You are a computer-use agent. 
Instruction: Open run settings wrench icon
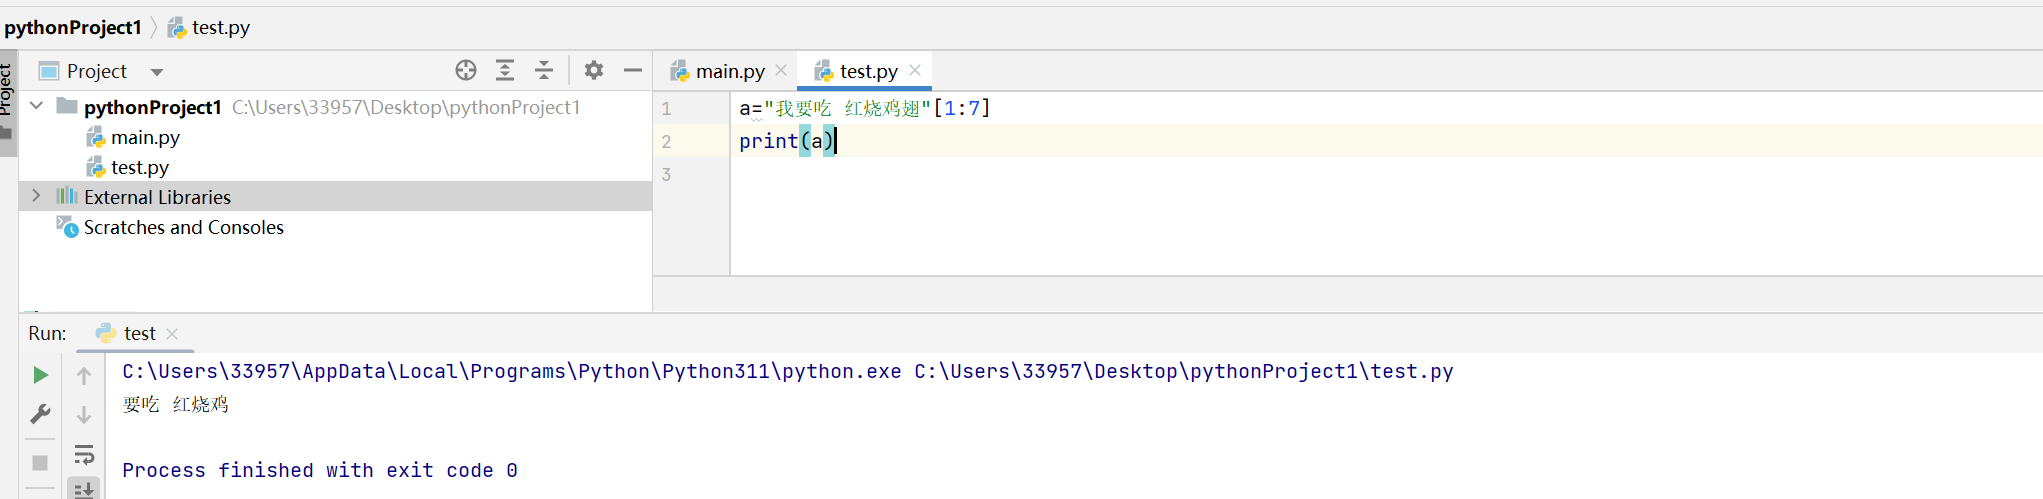(x=40, y=414)
